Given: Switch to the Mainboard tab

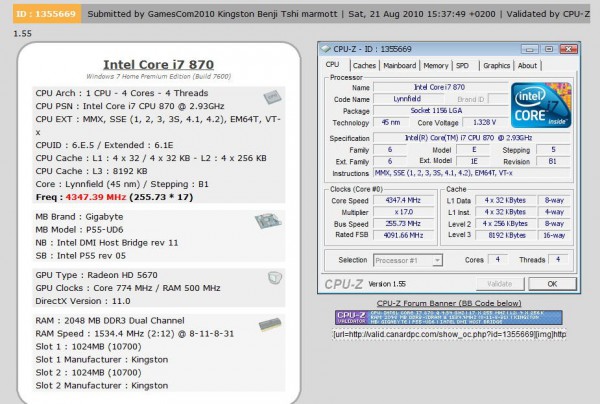Looking at the screenshot, I should pyautogui.click(x=399, y=65).
